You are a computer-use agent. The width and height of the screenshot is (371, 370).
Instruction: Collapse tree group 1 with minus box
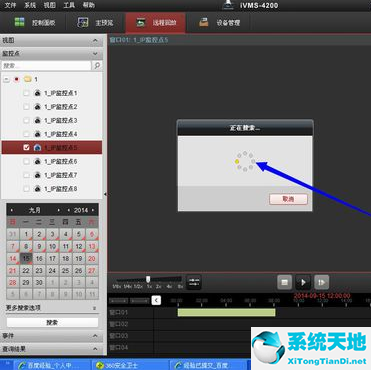[x=6, y=79]
